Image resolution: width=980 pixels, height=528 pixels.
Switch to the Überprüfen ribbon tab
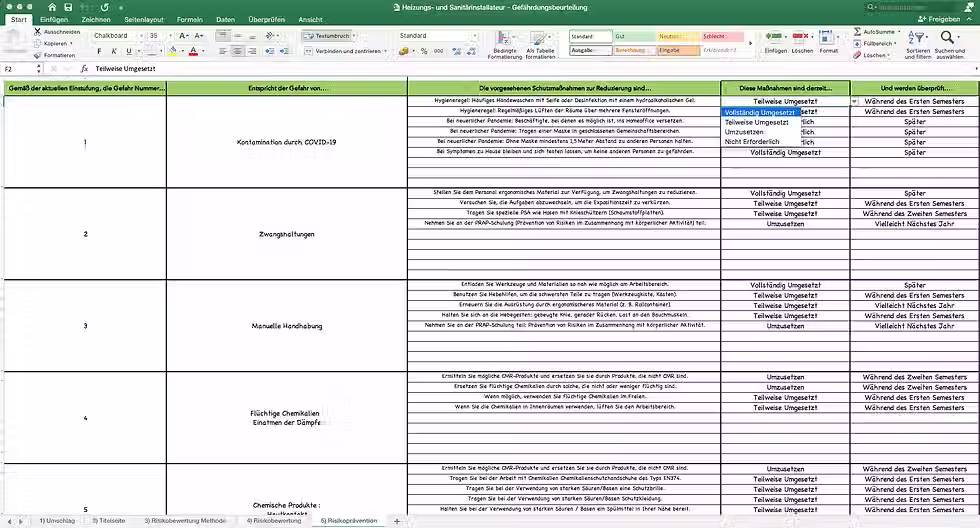[x=267, y=19]
